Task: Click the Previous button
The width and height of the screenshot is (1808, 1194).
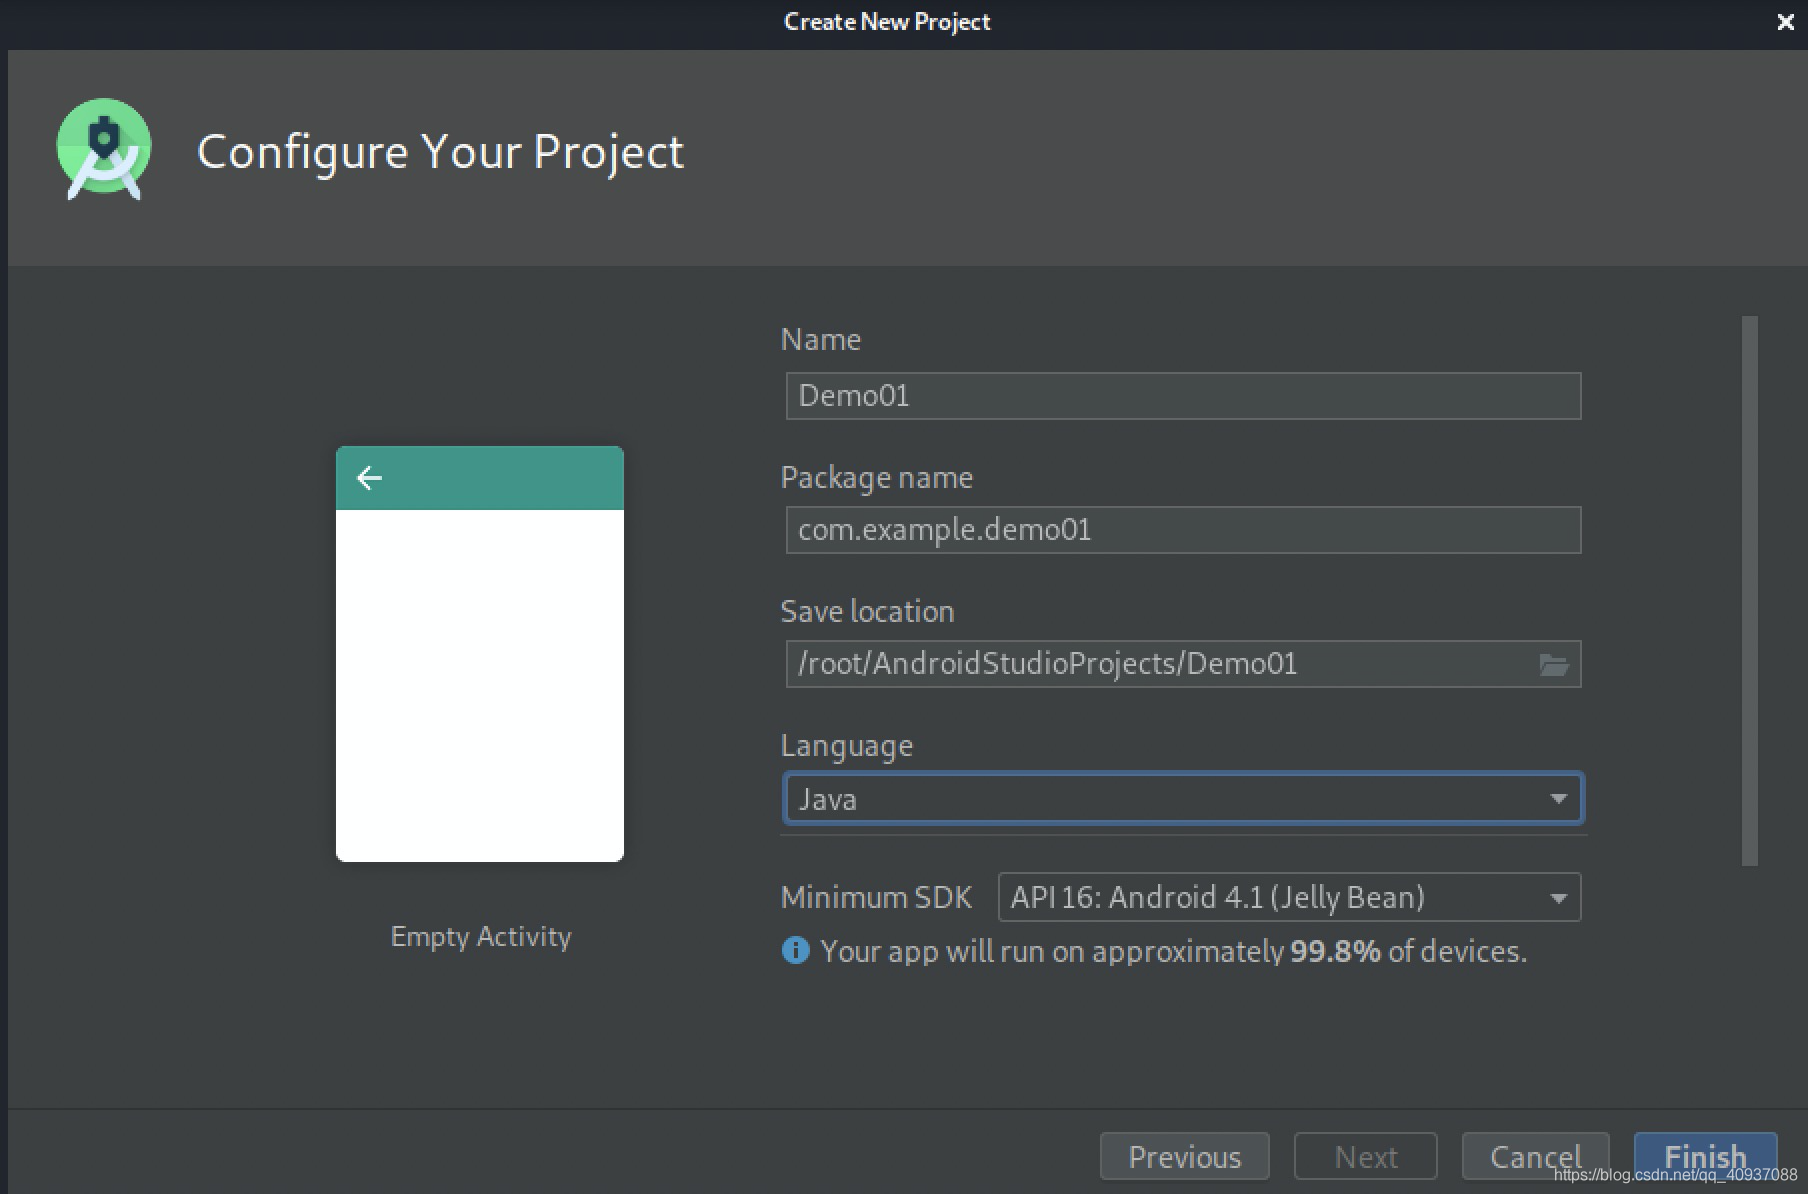Action: pyautogui.click(x=1185, y=1157)
